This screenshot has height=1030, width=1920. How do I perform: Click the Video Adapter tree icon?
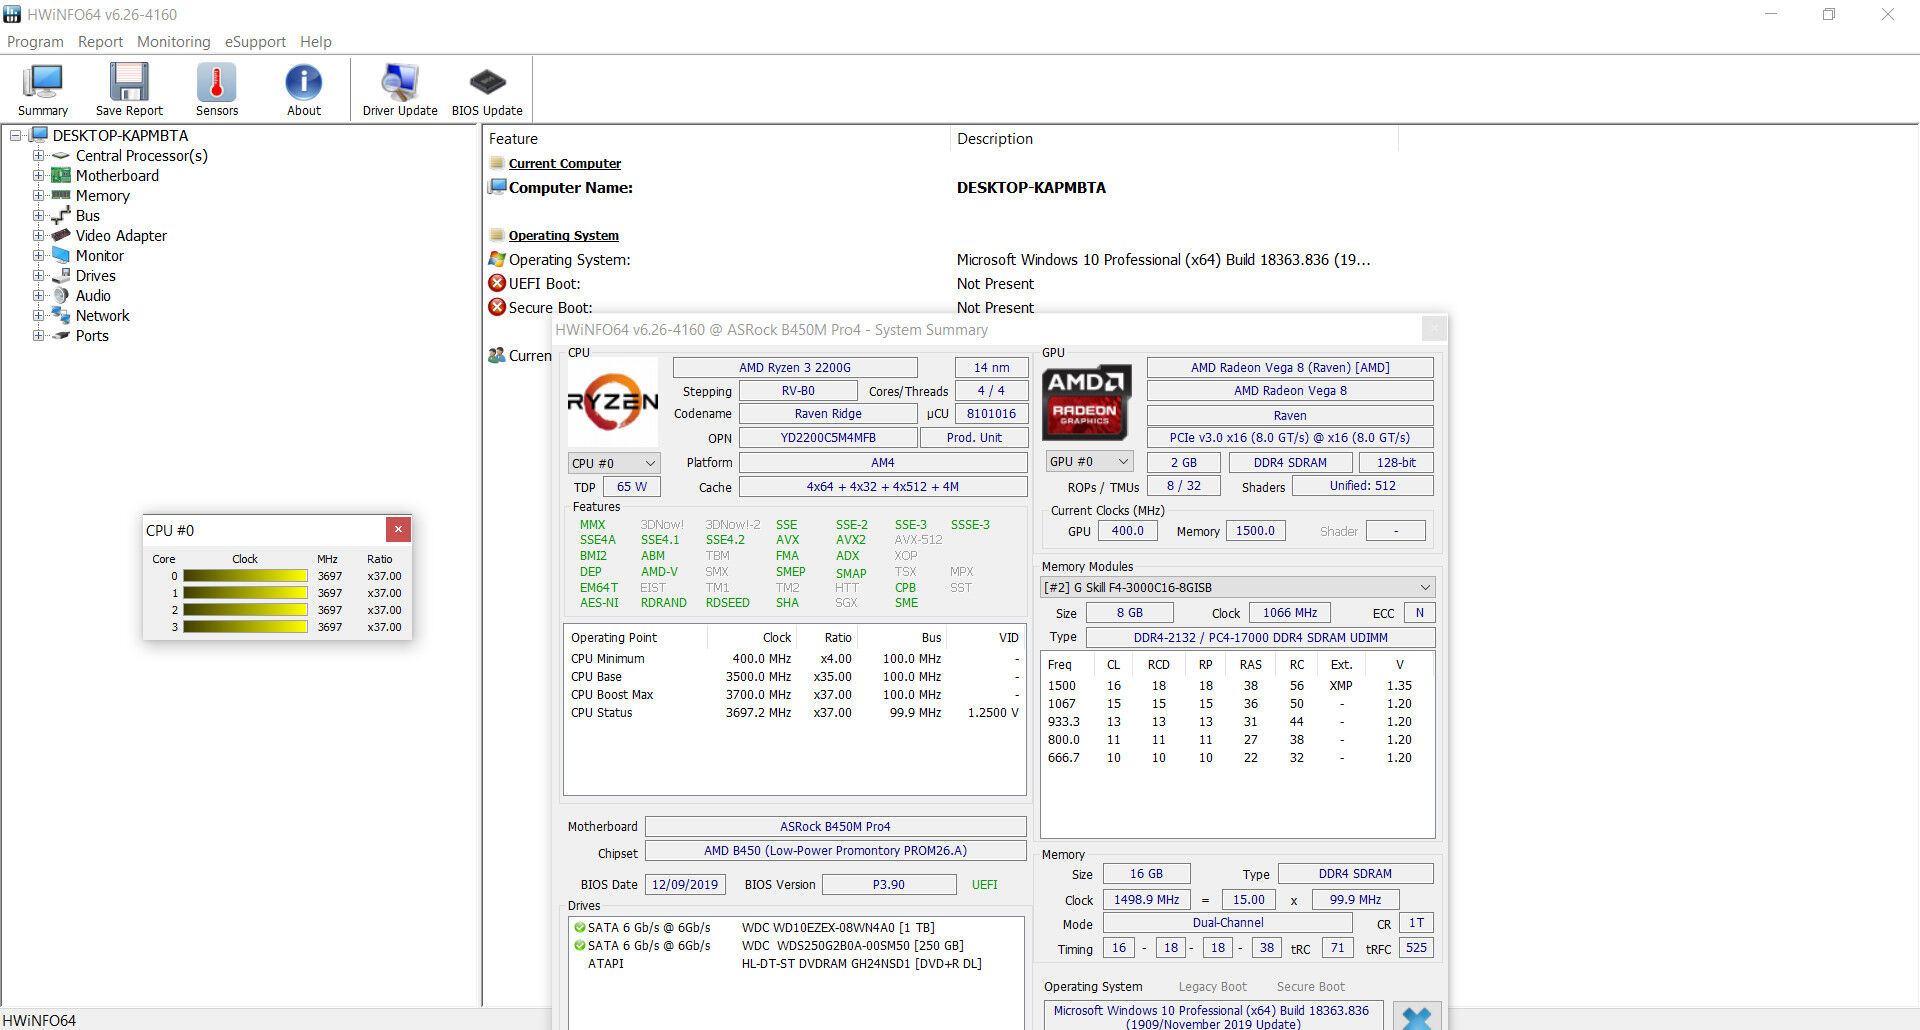coord(61,235)
